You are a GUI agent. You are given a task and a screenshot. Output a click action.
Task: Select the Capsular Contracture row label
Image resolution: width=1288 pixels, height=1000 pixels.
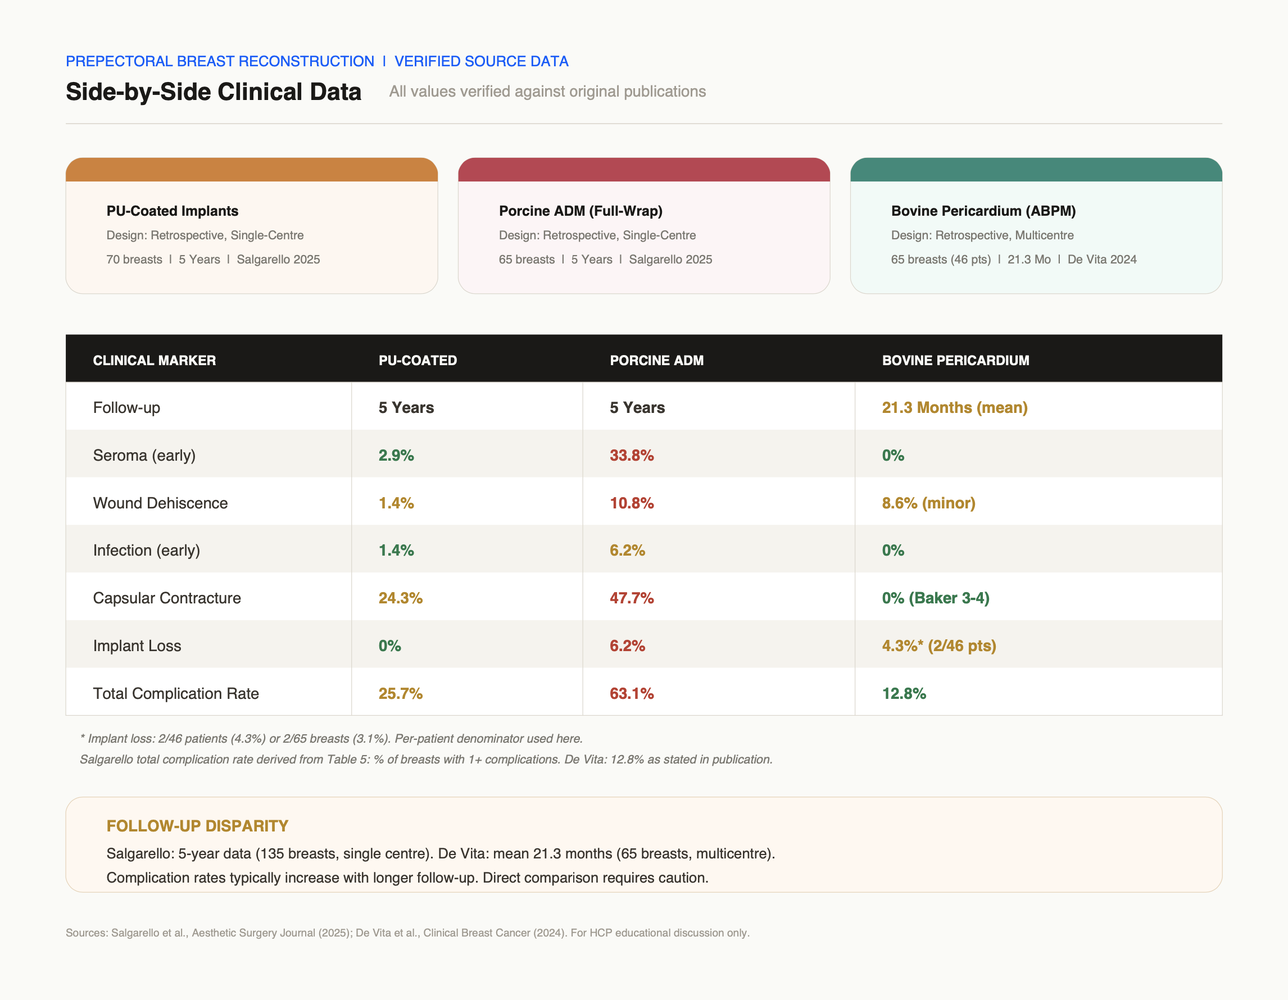coord(167,598)
